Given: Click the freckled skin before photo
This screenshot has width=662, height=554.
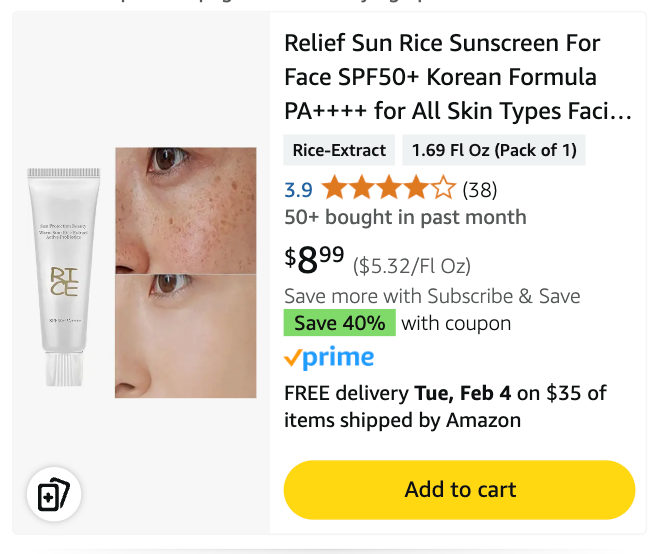Looking at the screenshot, I should (x=185, y=210).
